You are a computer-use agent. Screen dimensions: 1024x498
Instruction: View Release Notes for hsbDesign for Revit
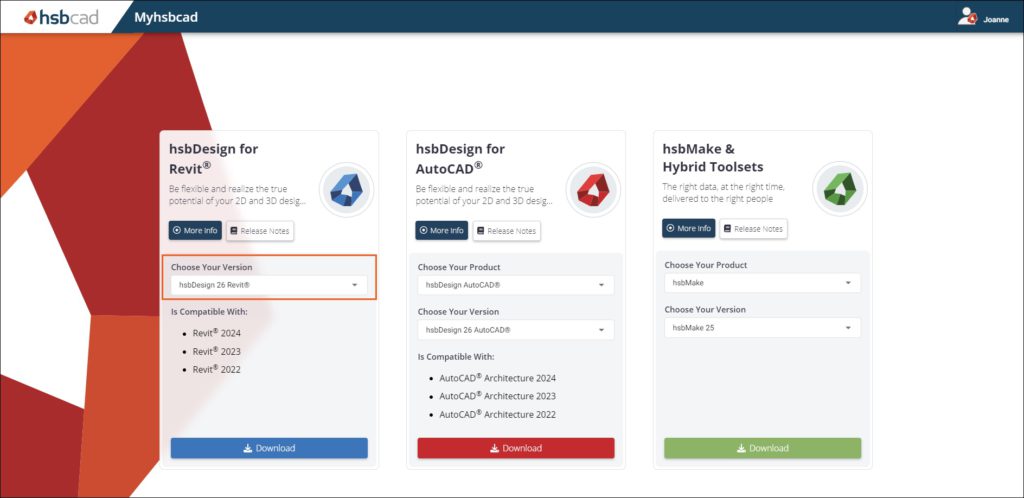(260, 230)
